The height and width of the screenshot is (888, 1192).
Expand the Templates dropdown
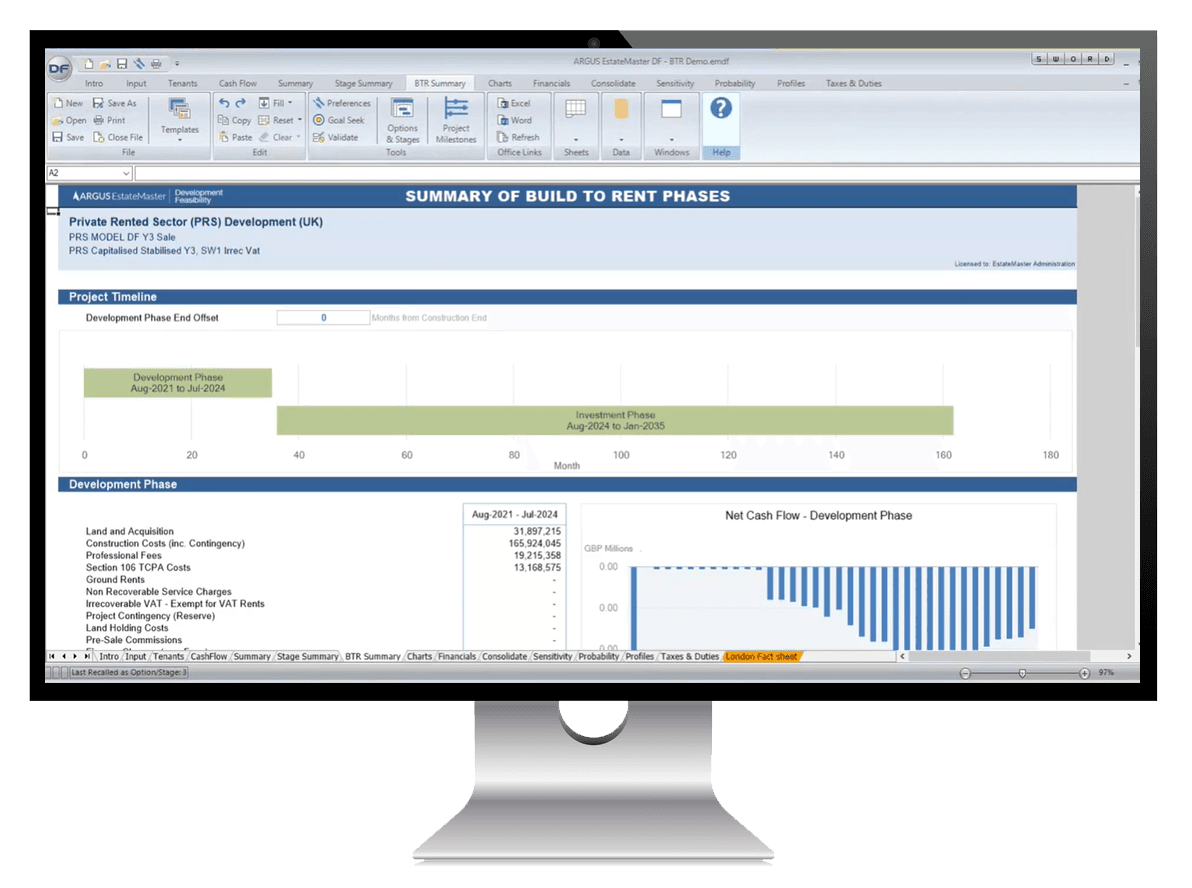coord(180,139)
